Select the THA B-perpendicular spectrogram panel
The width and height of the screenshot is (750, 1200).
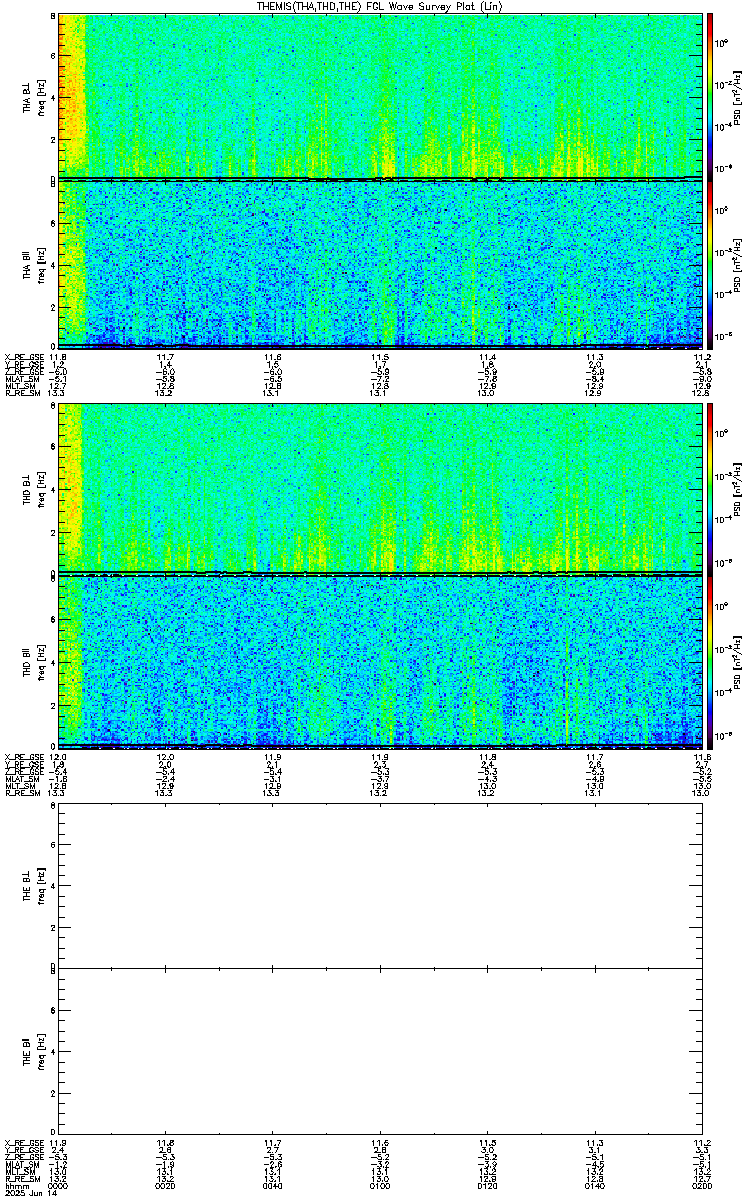click(x=380, y=97)
